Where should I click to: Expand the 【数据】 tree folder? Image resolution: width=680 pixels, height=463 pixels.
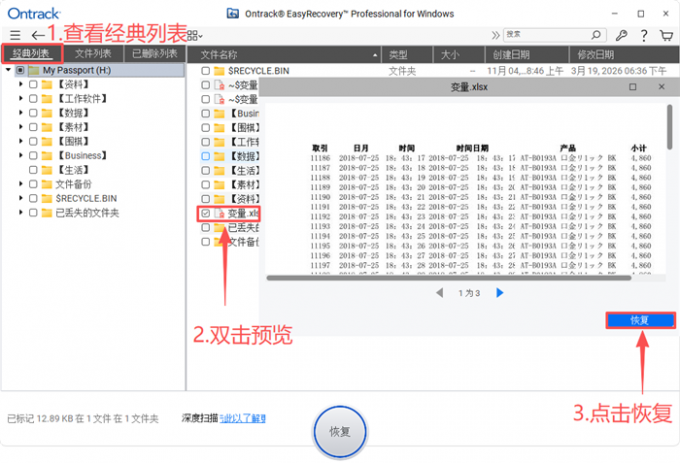20,113
